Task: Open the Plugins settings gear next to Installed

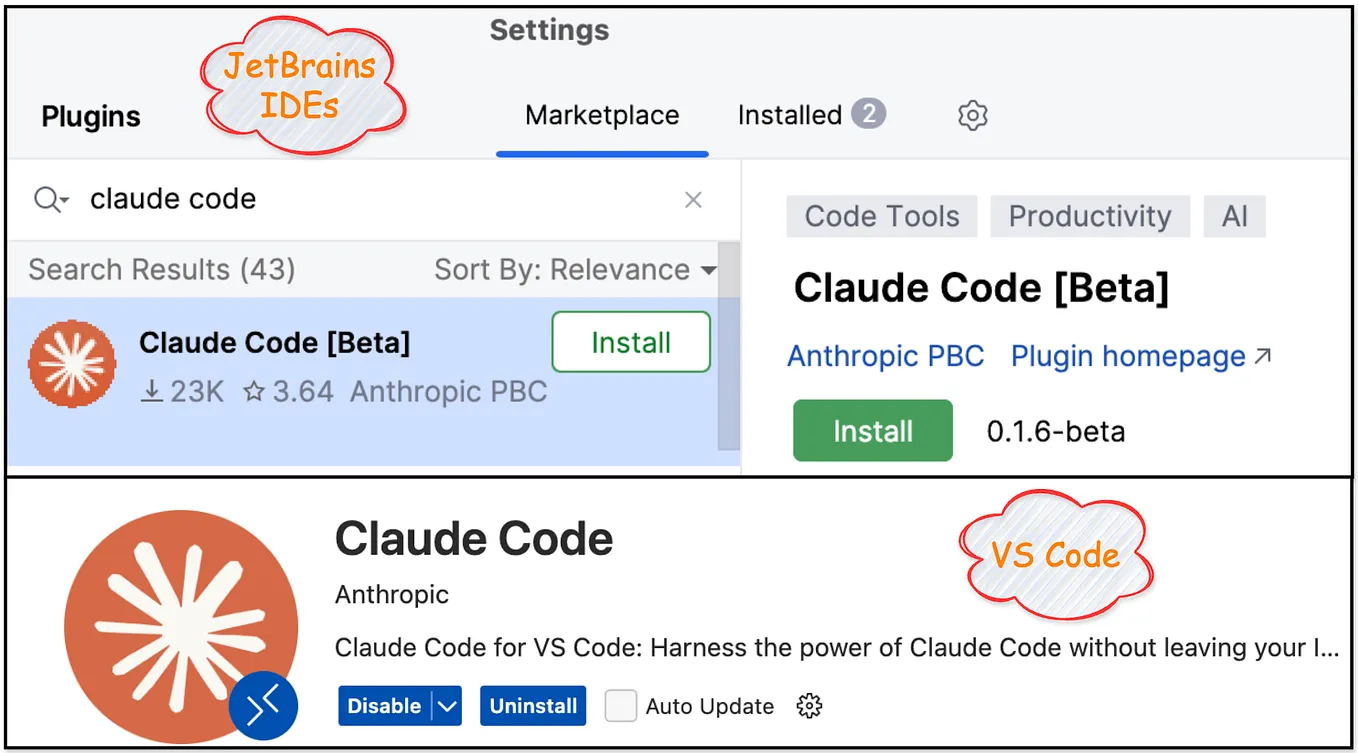Action: 971,115
